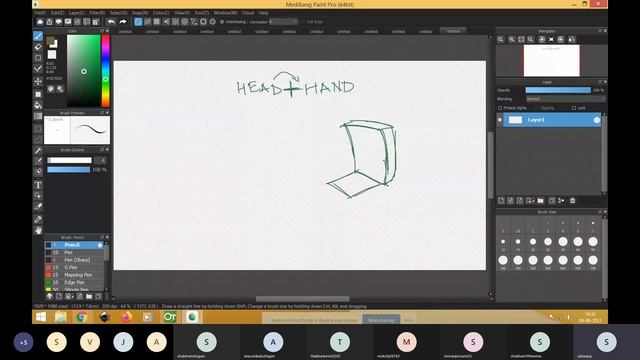Select the Brush tool in left toolbar
This screenshot has width=640, height=360.
point(38,36)
